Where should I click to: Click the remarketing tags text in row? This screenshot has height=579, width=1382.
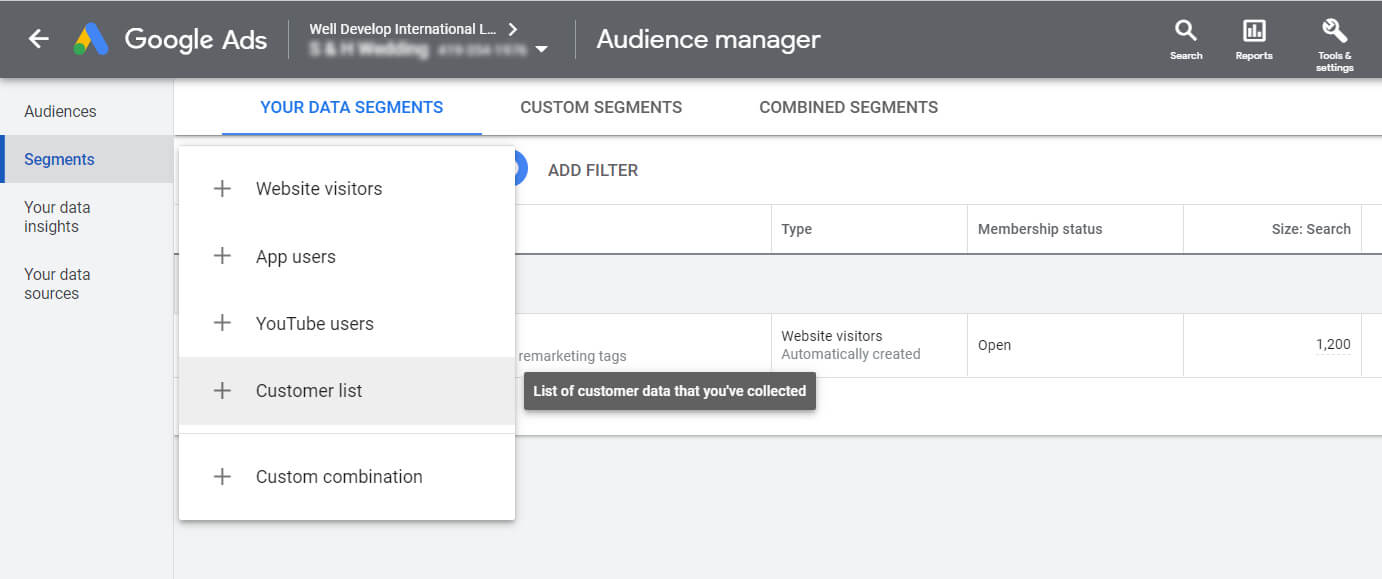[572, 356]
